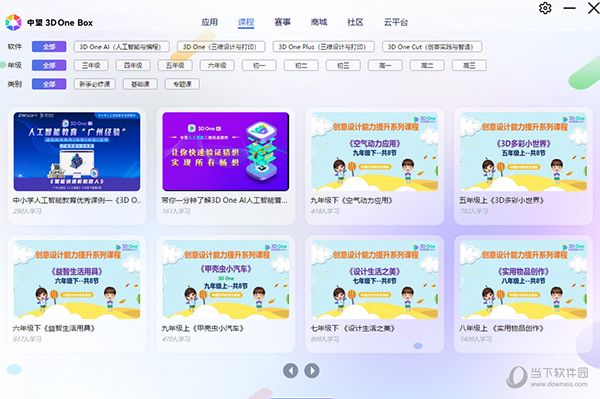Click the title 中小学人工智能教育优秀课例
This screenshot has width=600, height=399.
coord(77,200)
